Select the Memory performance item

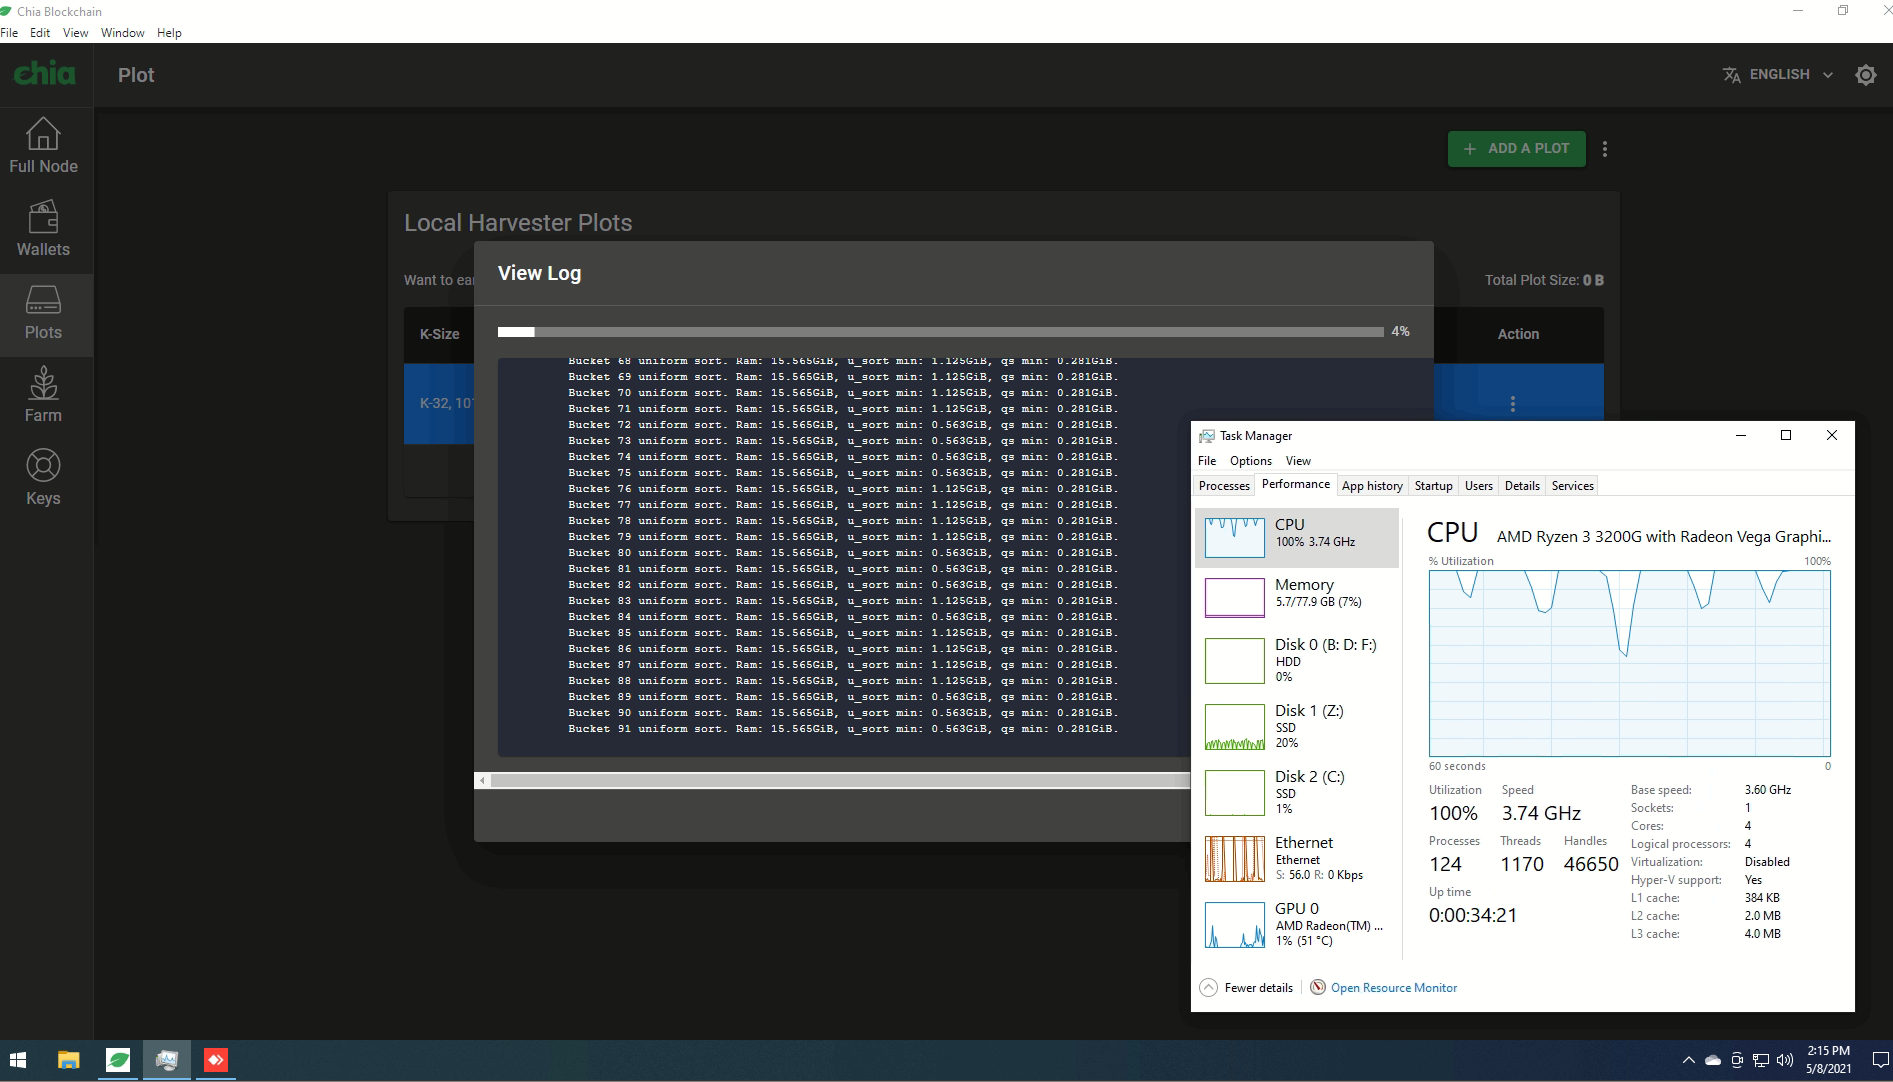(1297, 597)
